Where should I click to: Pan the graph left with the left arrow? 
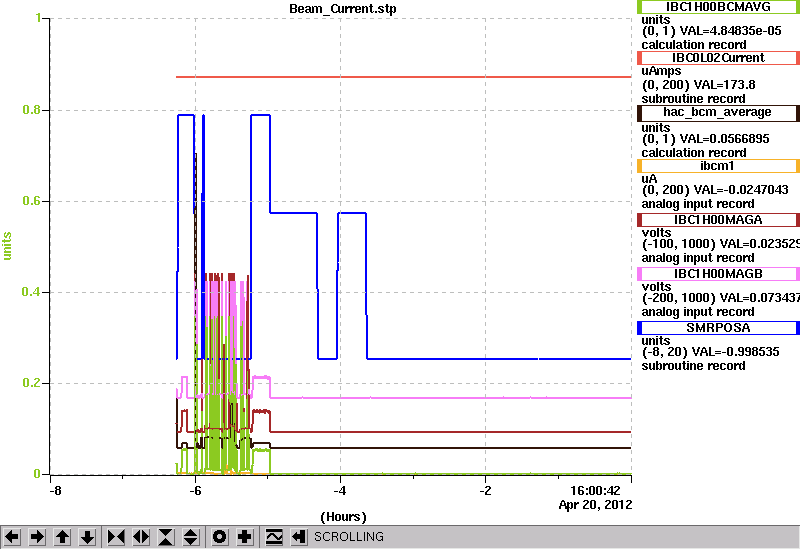click(12, 537)
